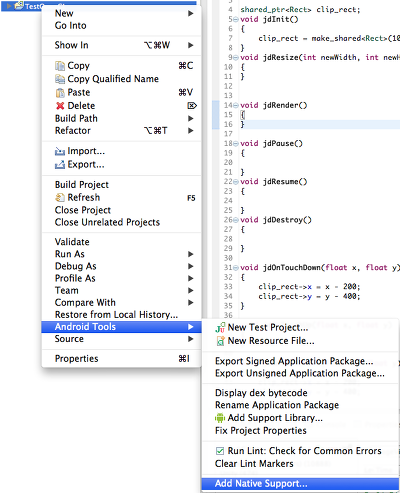Click the Import icon

[60, 152]
